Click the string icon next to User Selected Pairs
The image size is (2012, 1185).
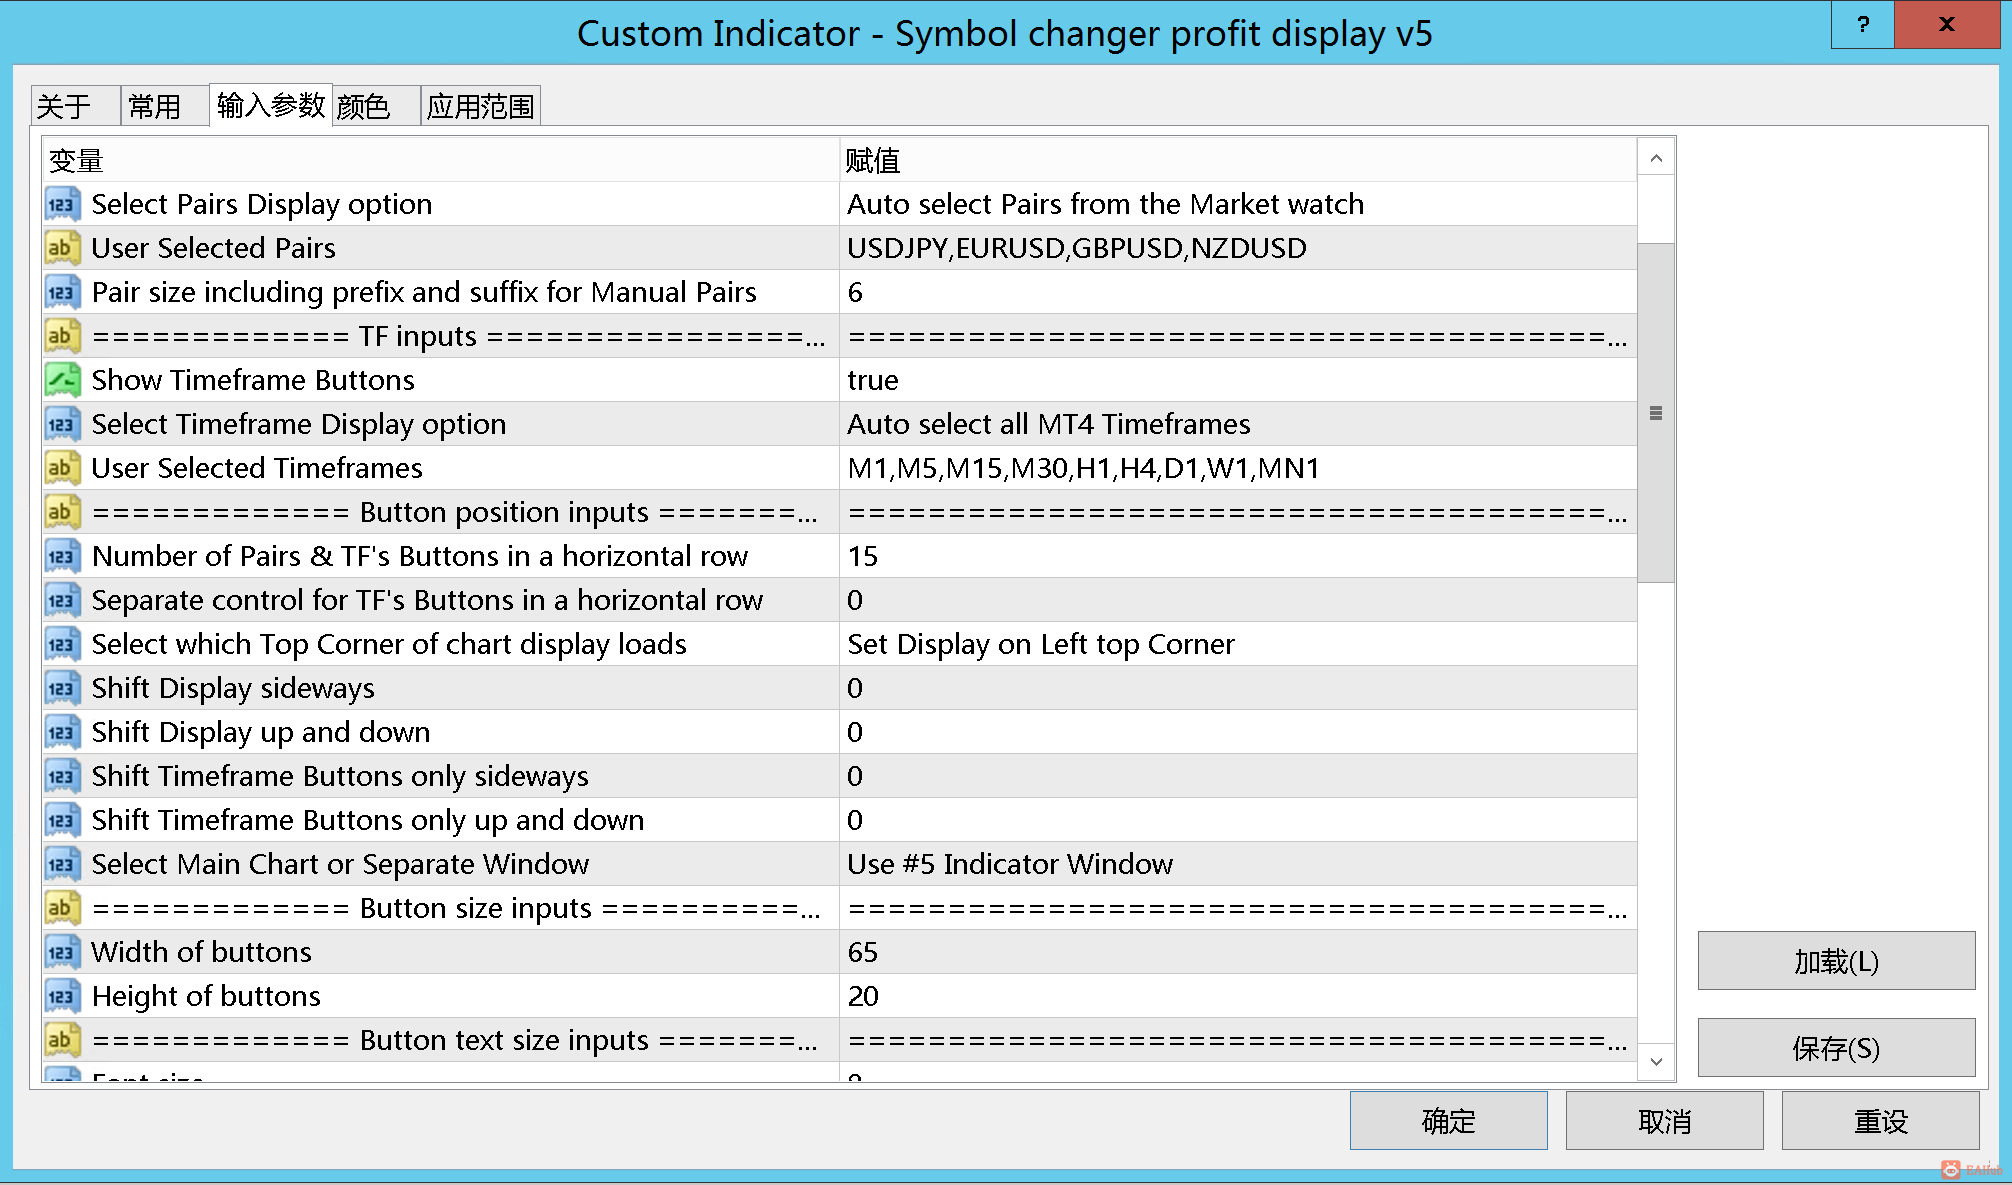pyautogui.click(x=62, y=248)
